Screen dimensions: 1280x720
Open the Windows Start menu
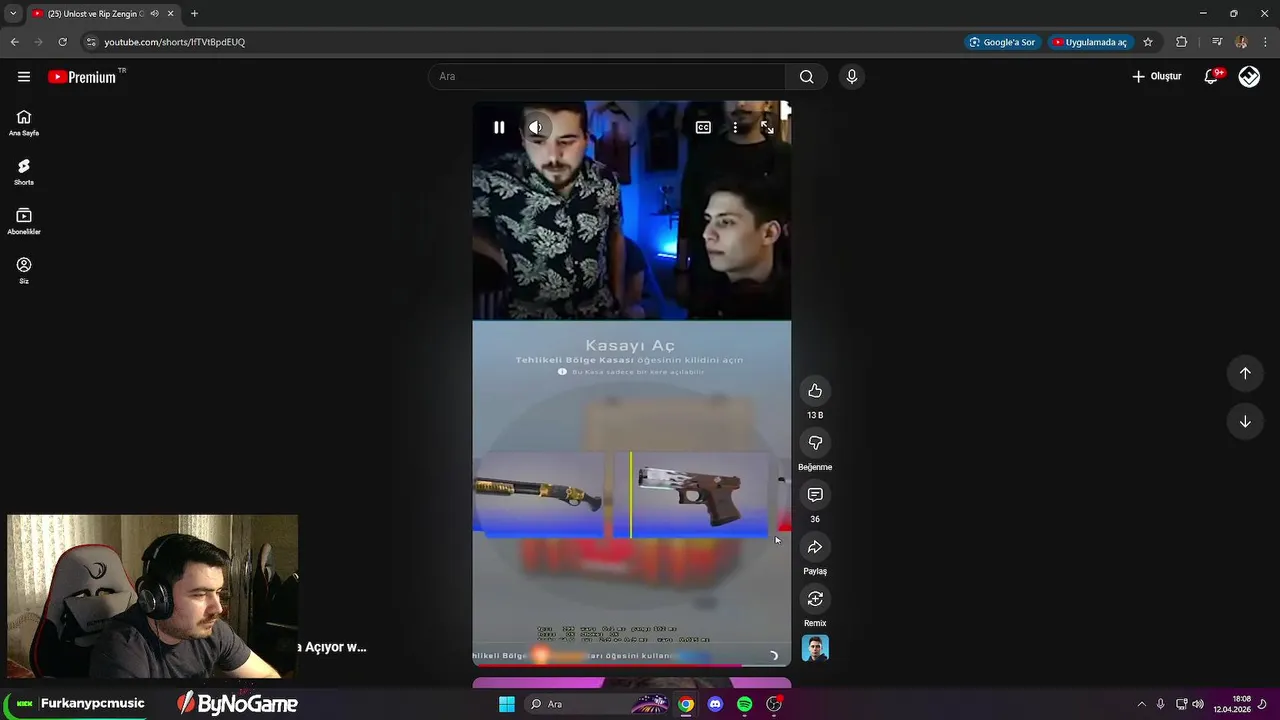point(507,704)
